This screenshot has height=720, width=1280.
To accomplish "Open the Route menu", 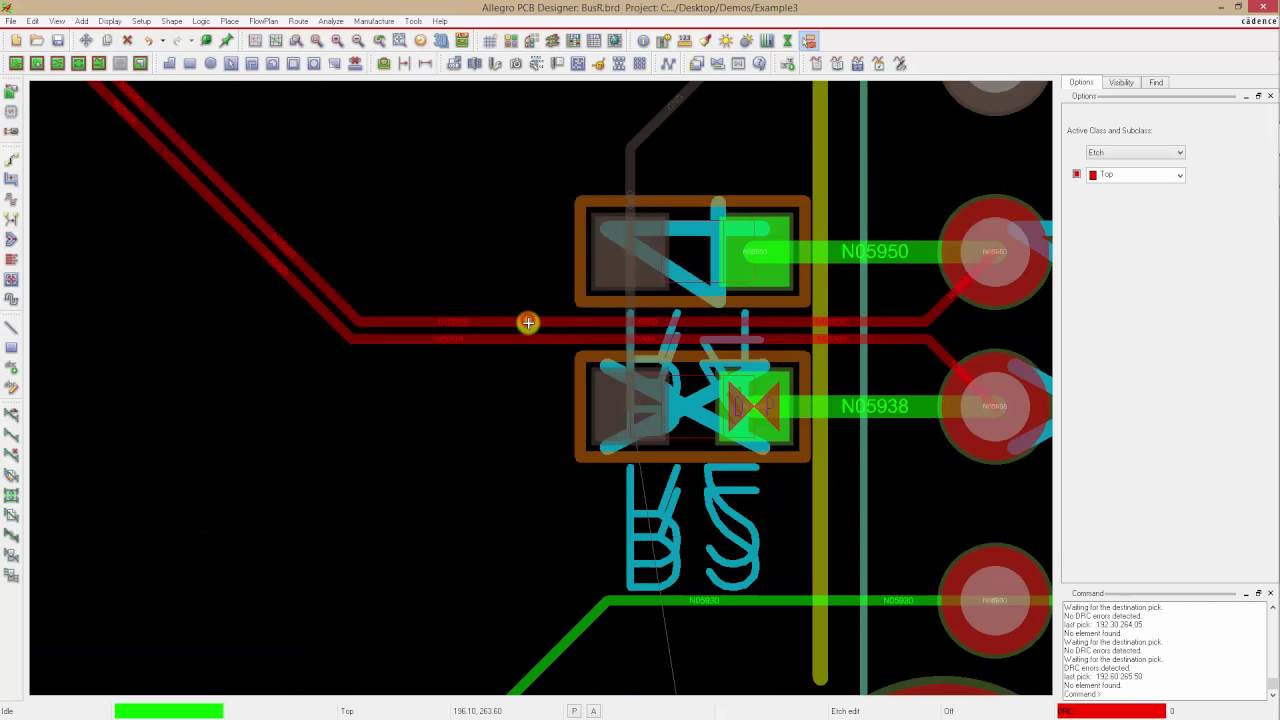I will click(298, 21).
